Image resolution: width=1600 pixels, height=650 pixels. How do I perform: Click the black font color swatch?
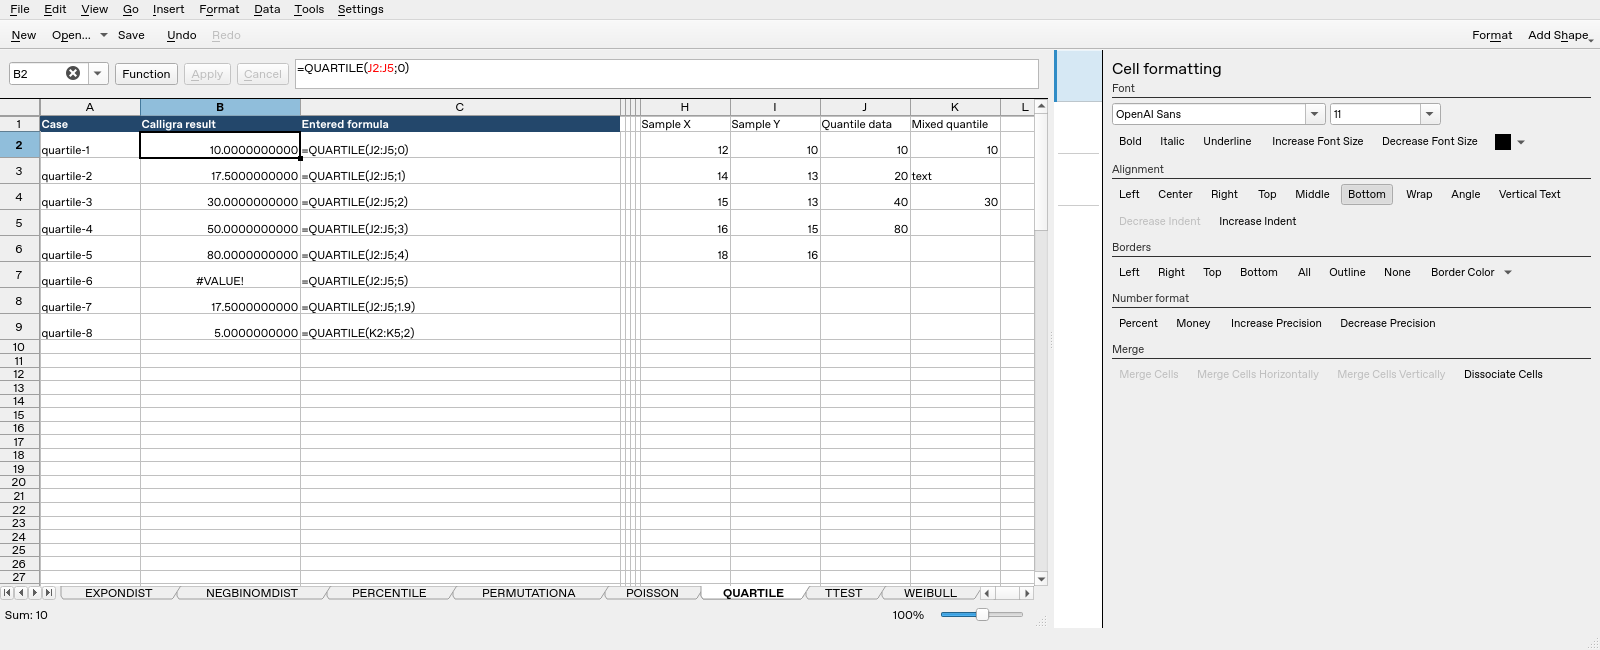click(x=1502, y=142)
